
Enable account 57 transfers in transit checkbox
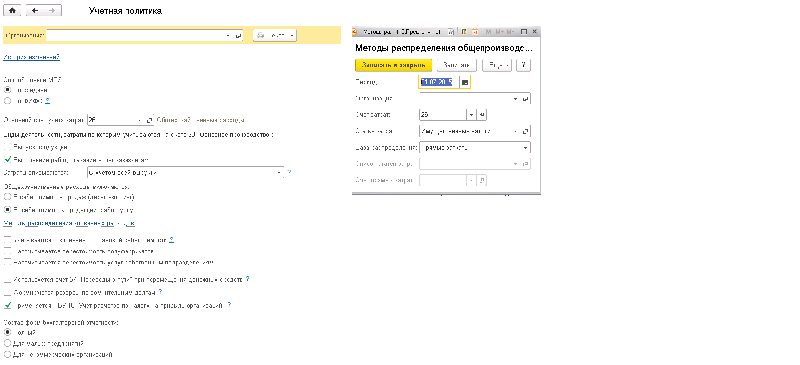pos(7,279)
